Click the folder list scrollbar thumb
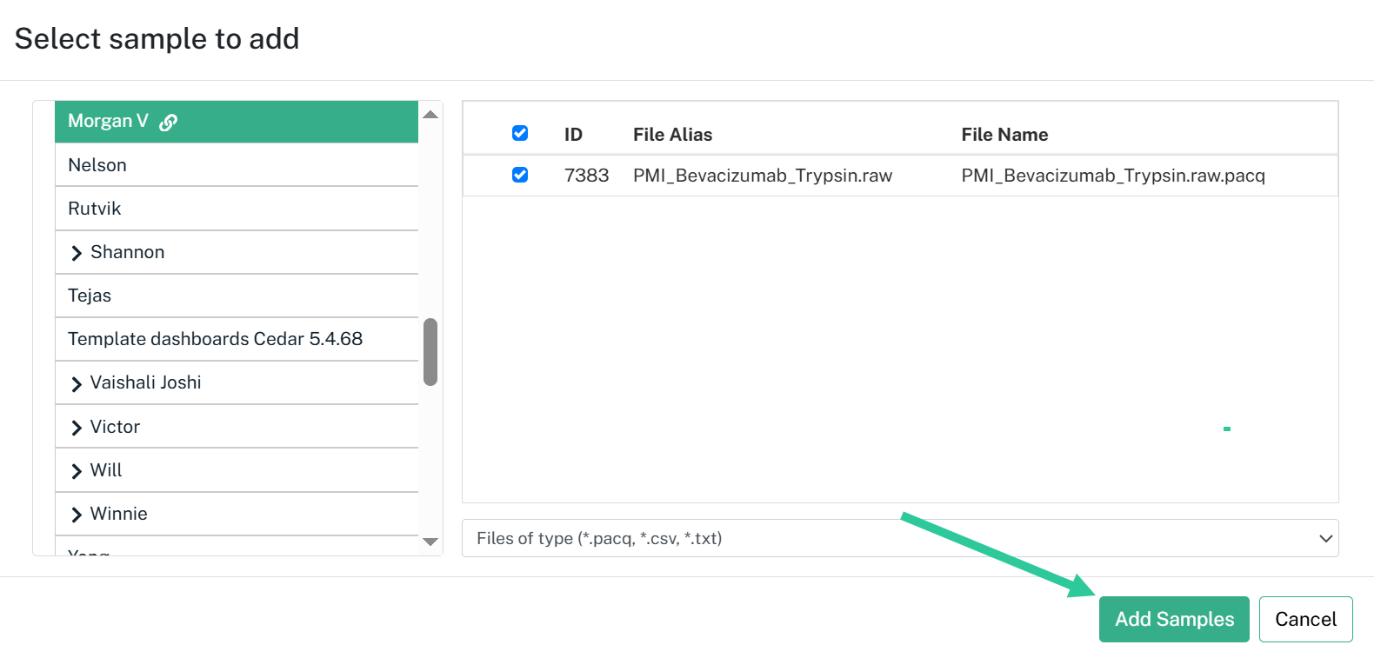This screenshot has width=1374, height=658. (x=430, y=352)
